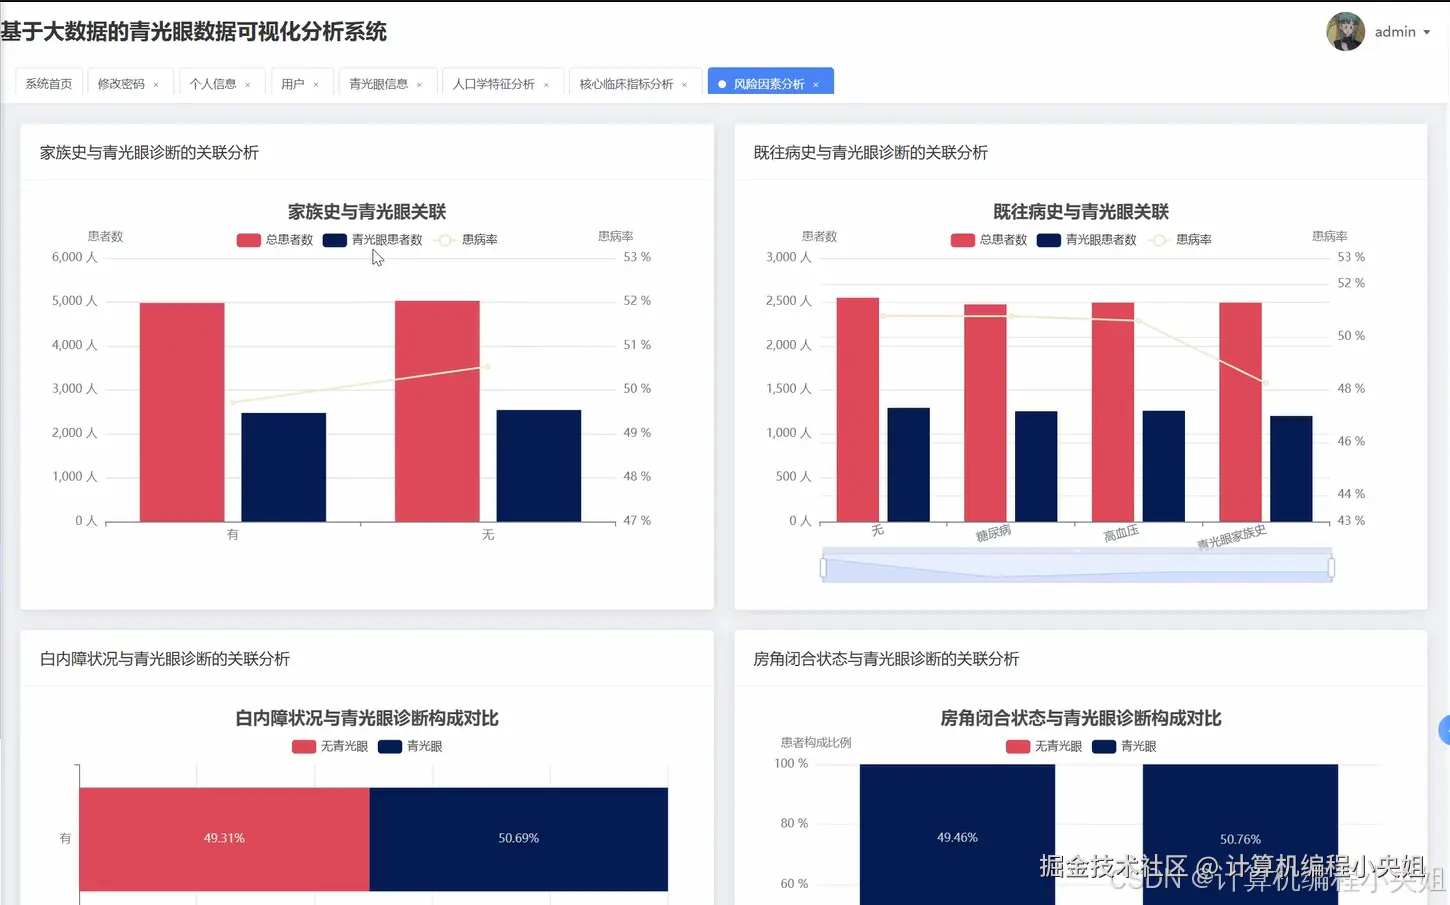Select the 人口学特征分析 tab

(x=494, y=82)
